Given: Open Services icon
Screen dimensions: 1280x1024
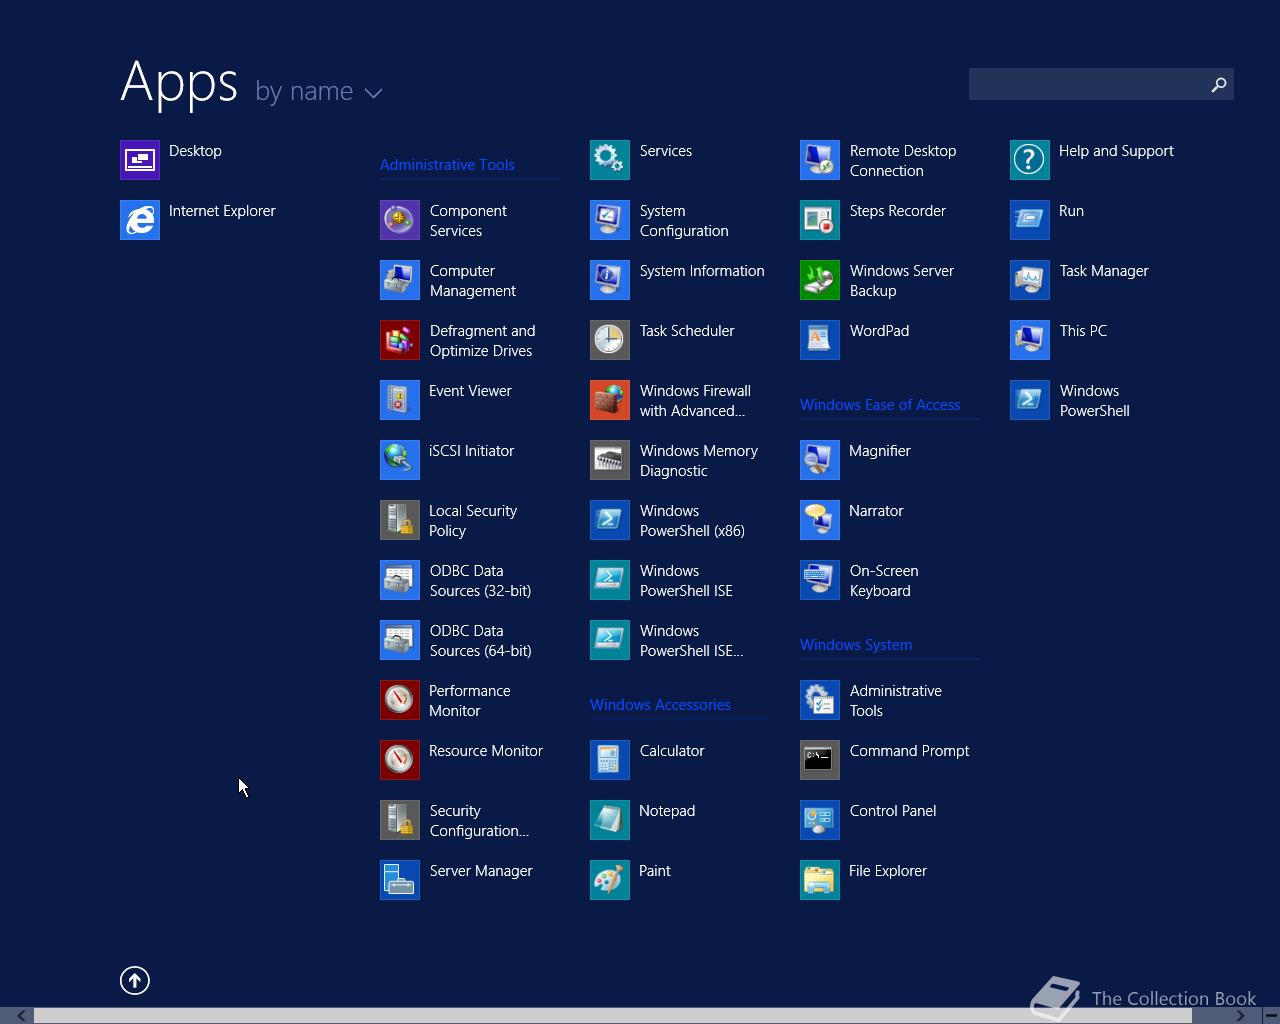Looking at the screenshot, I should tap(610, 160).
